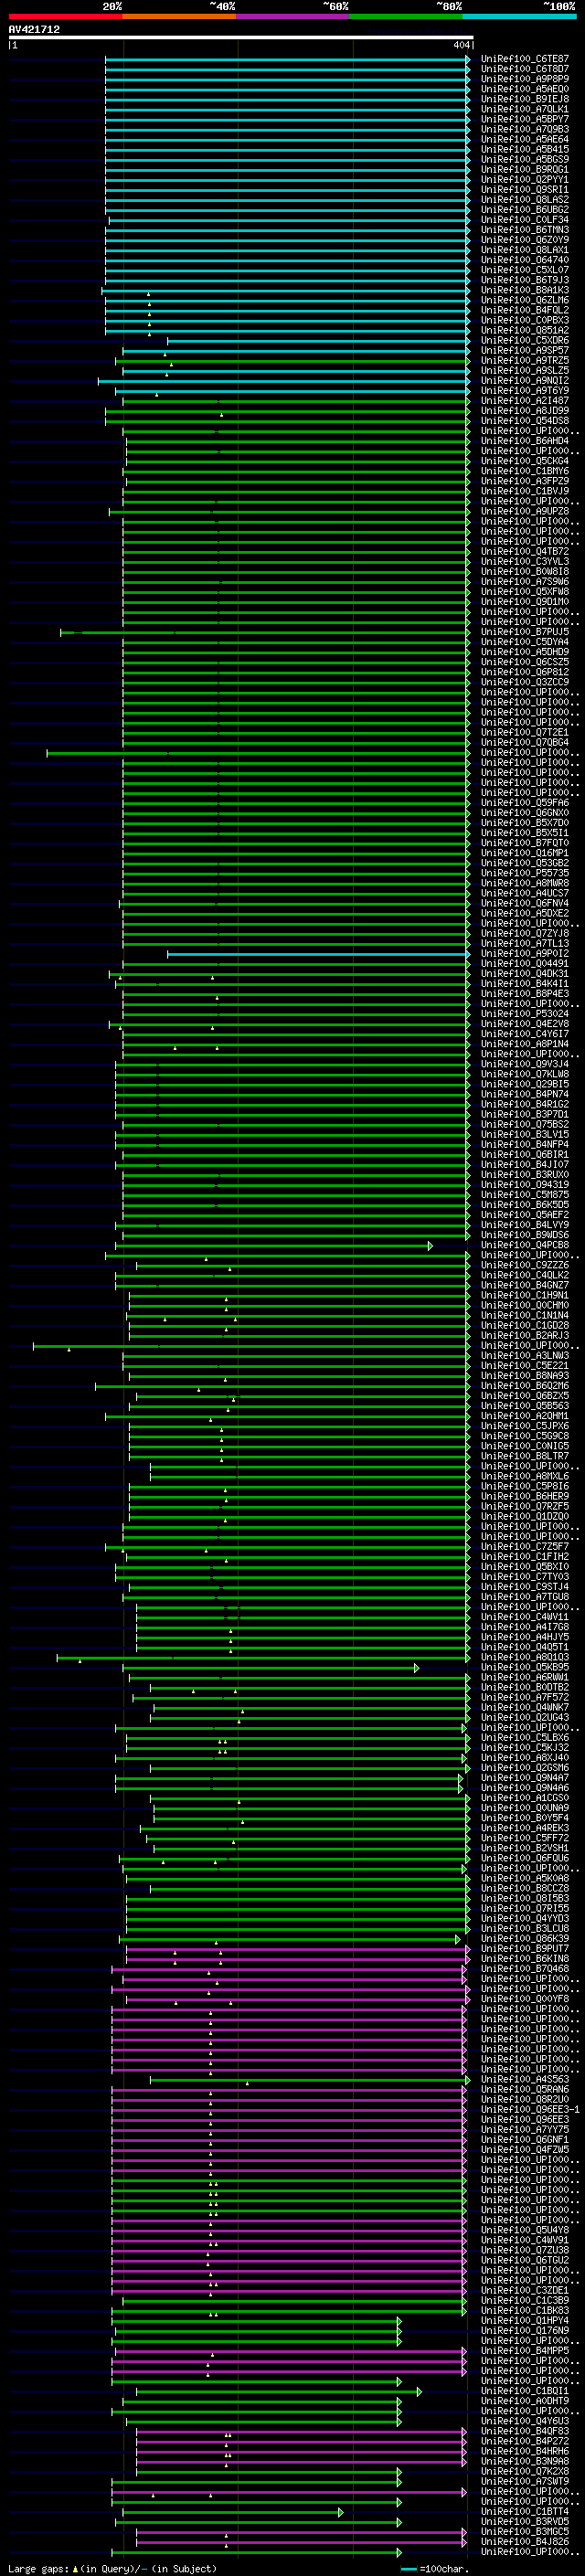
Task: Open the UniRef100_O64740 entry
Action: pyautogui.click(x=525, y=260)
